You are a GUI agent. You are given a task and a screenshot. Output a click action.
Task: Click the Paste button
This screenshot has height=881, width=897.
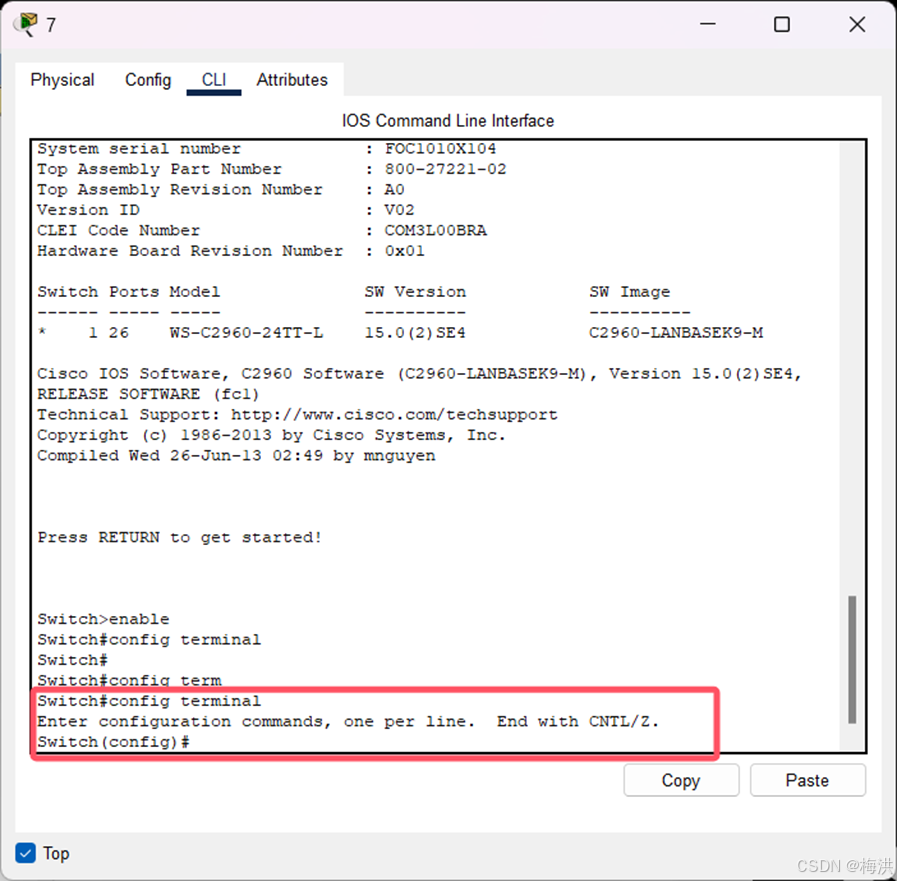coord(807,780)
